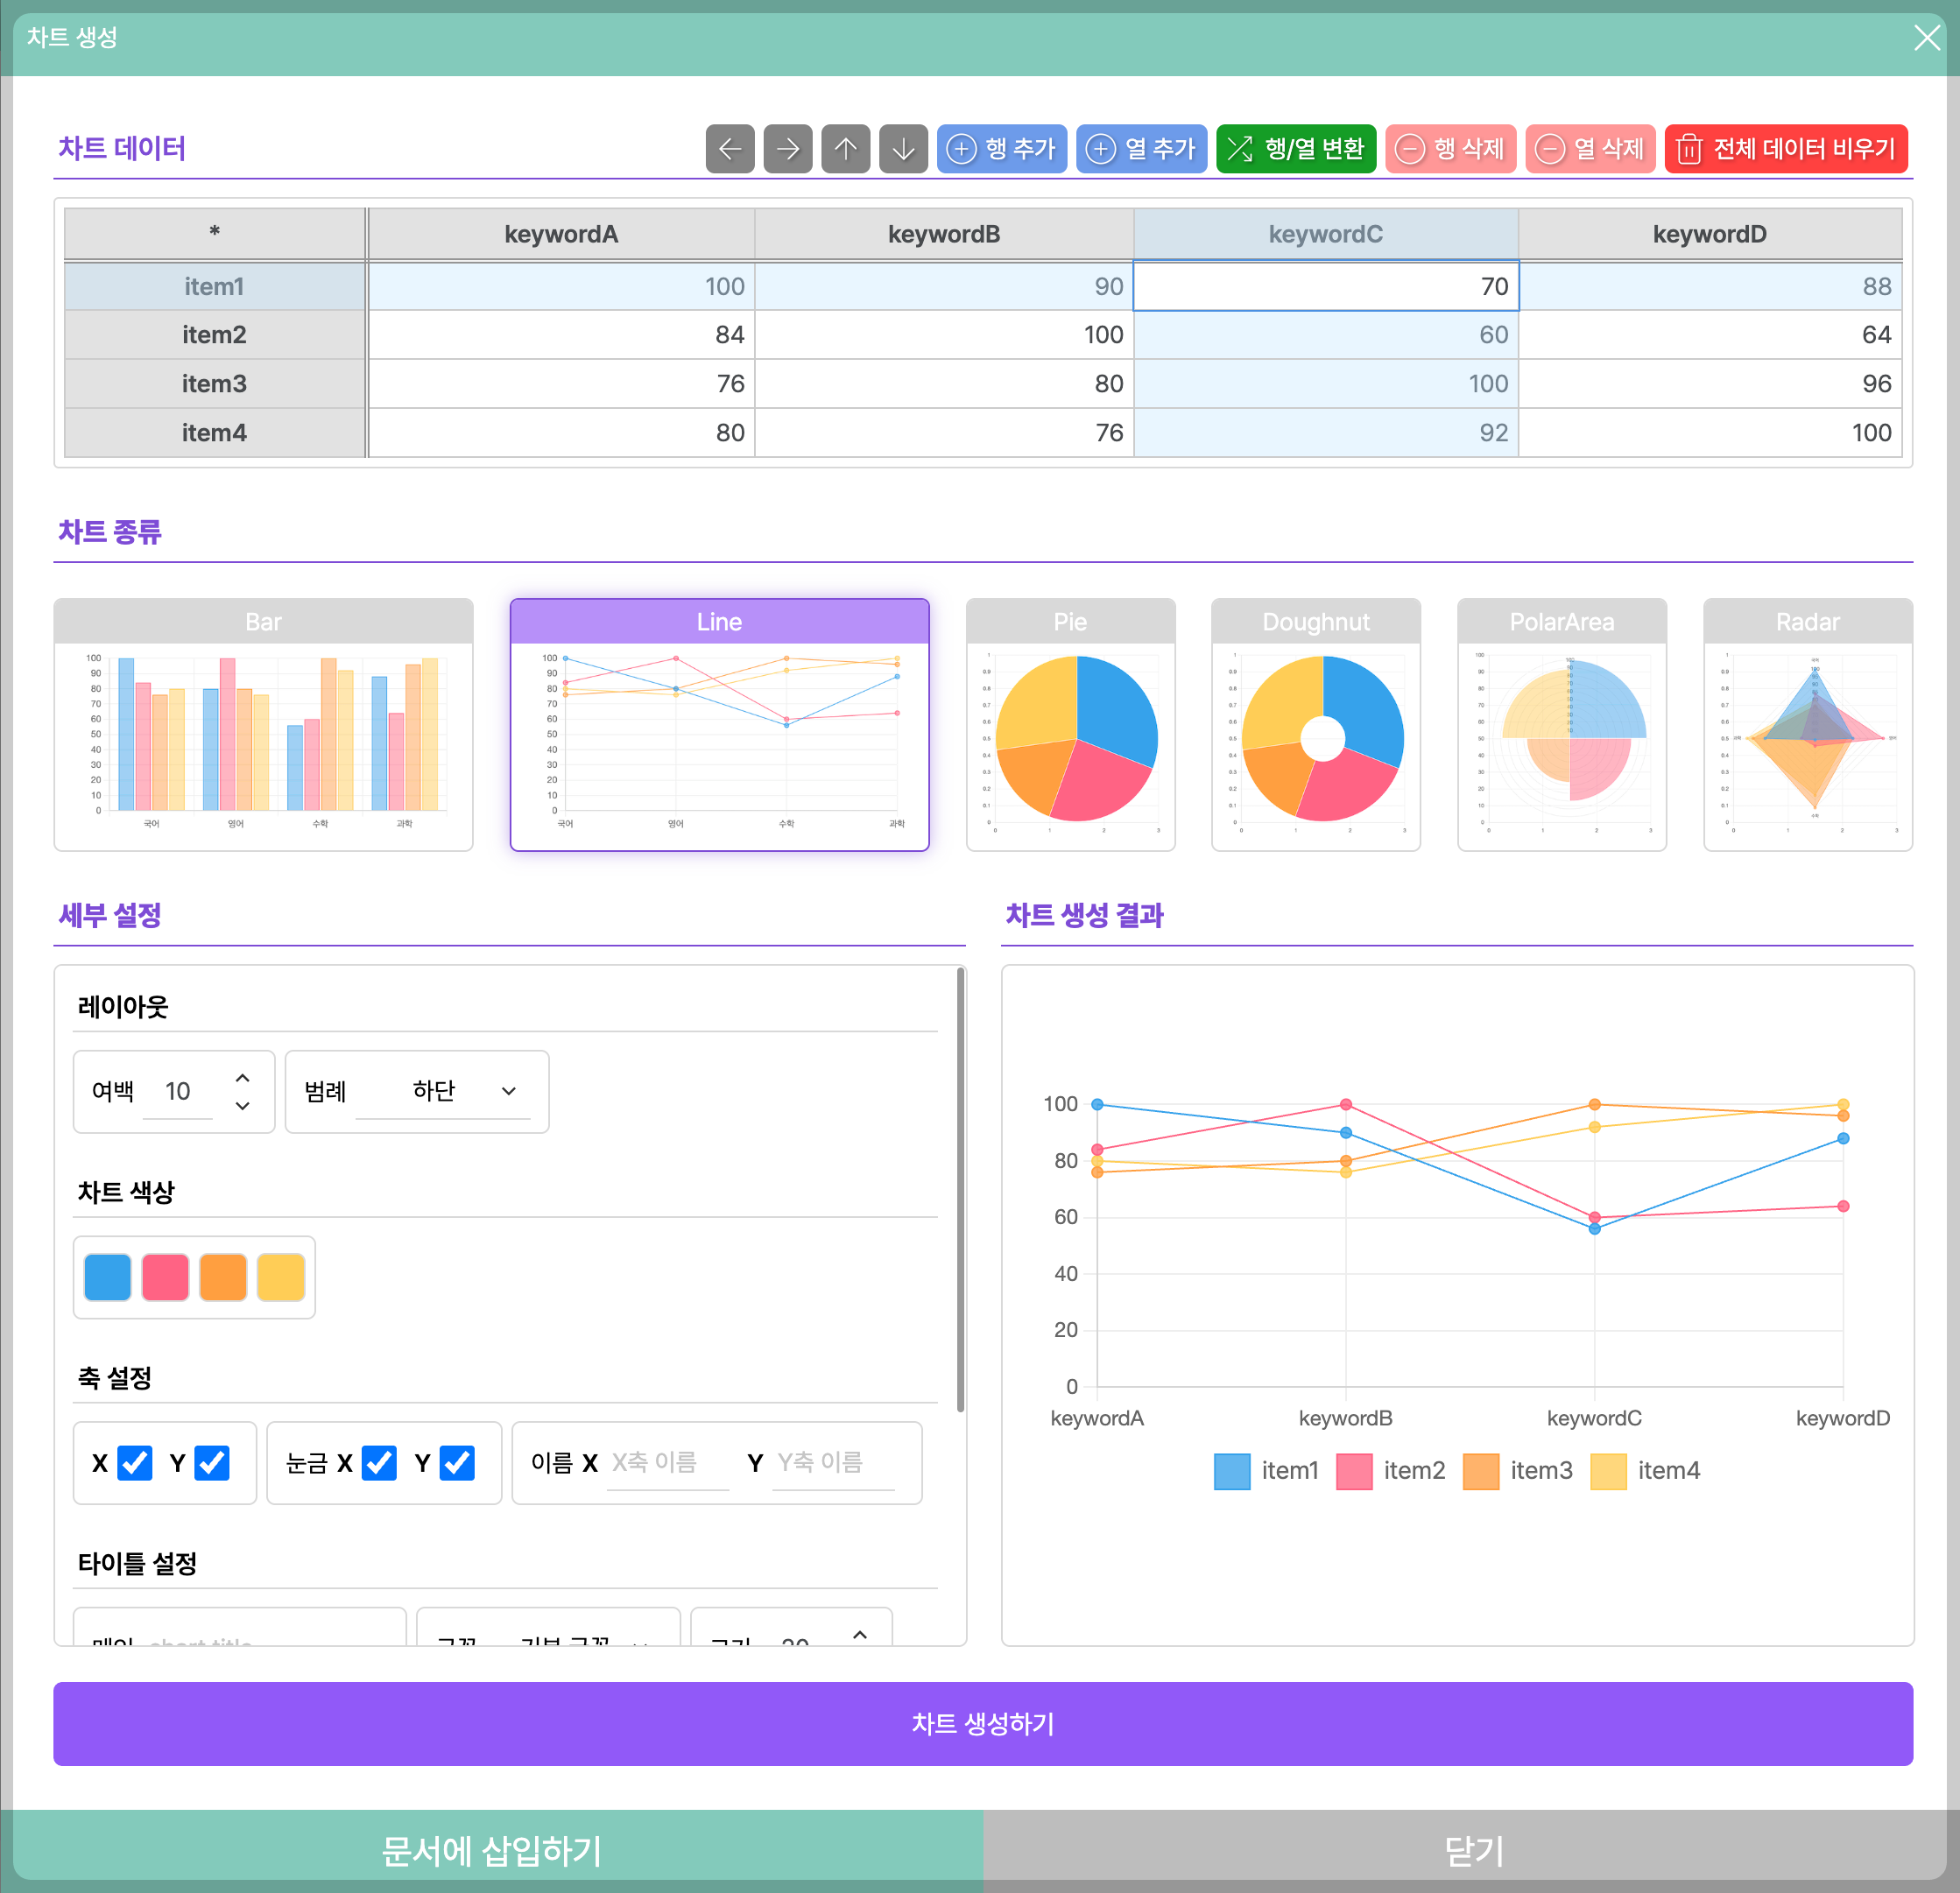Screen dimensions: 1960x1893
Task: Decrease the 여백 margin stepper value
Action: 242,1105
